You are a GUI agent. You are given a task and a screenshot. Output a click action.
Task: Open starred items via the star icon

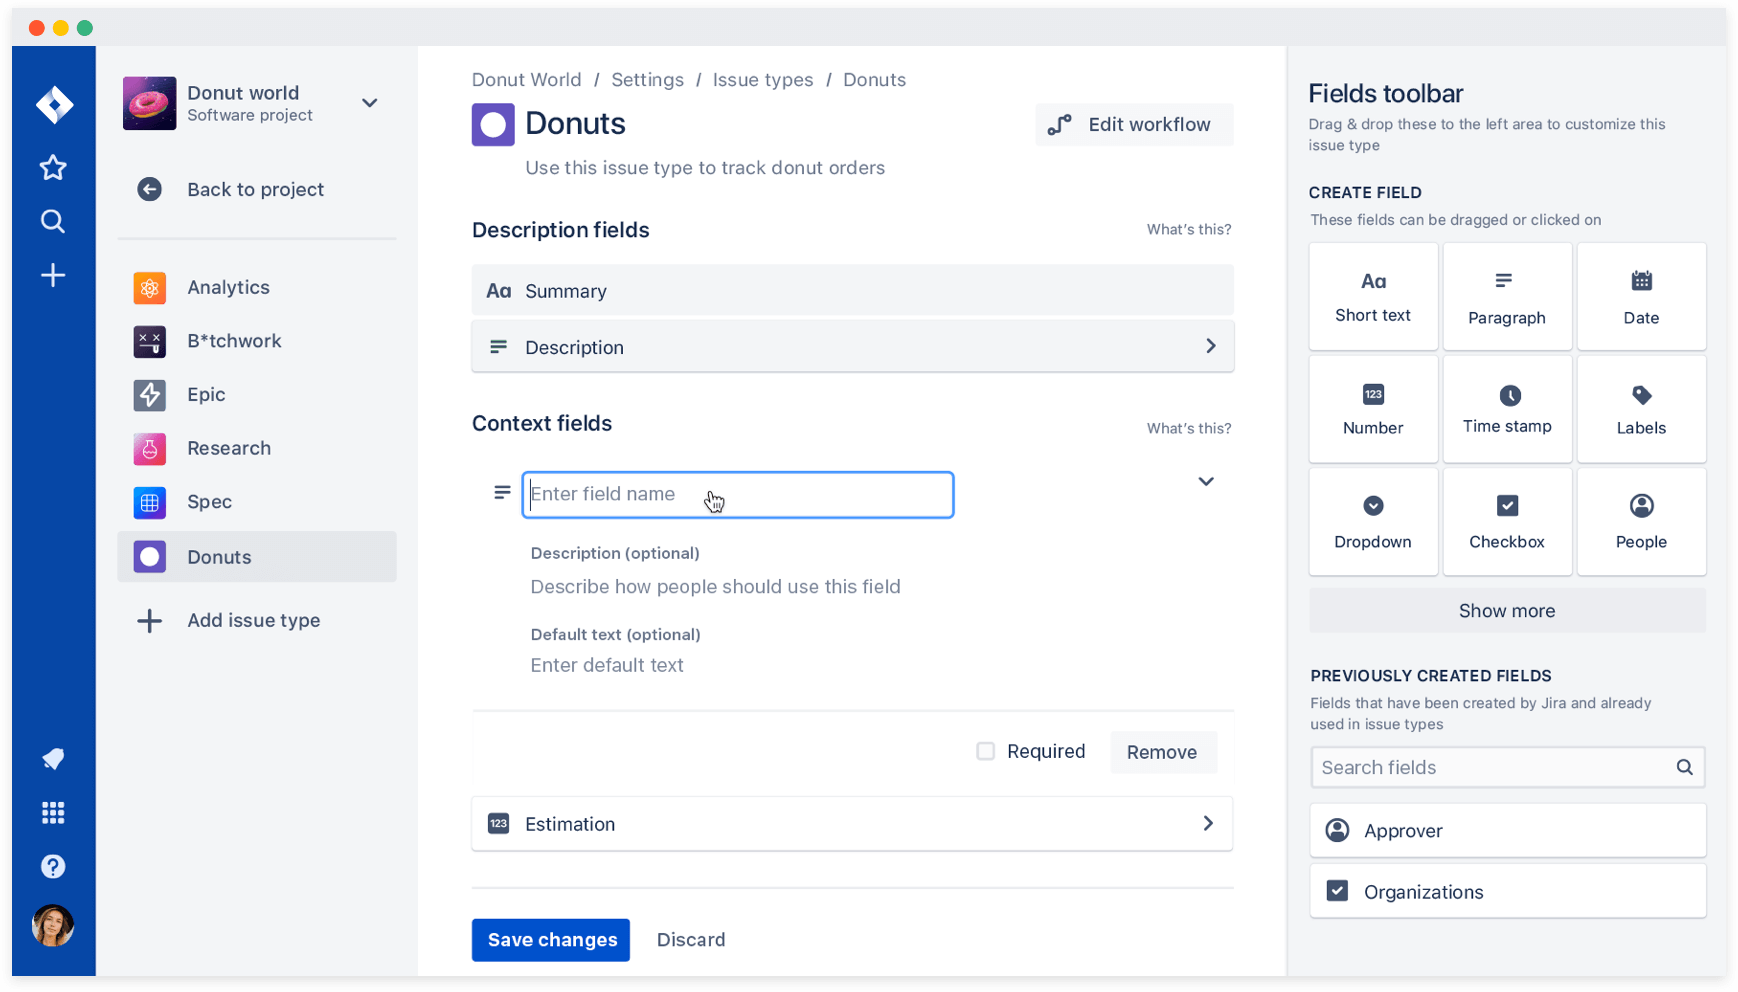53,167
